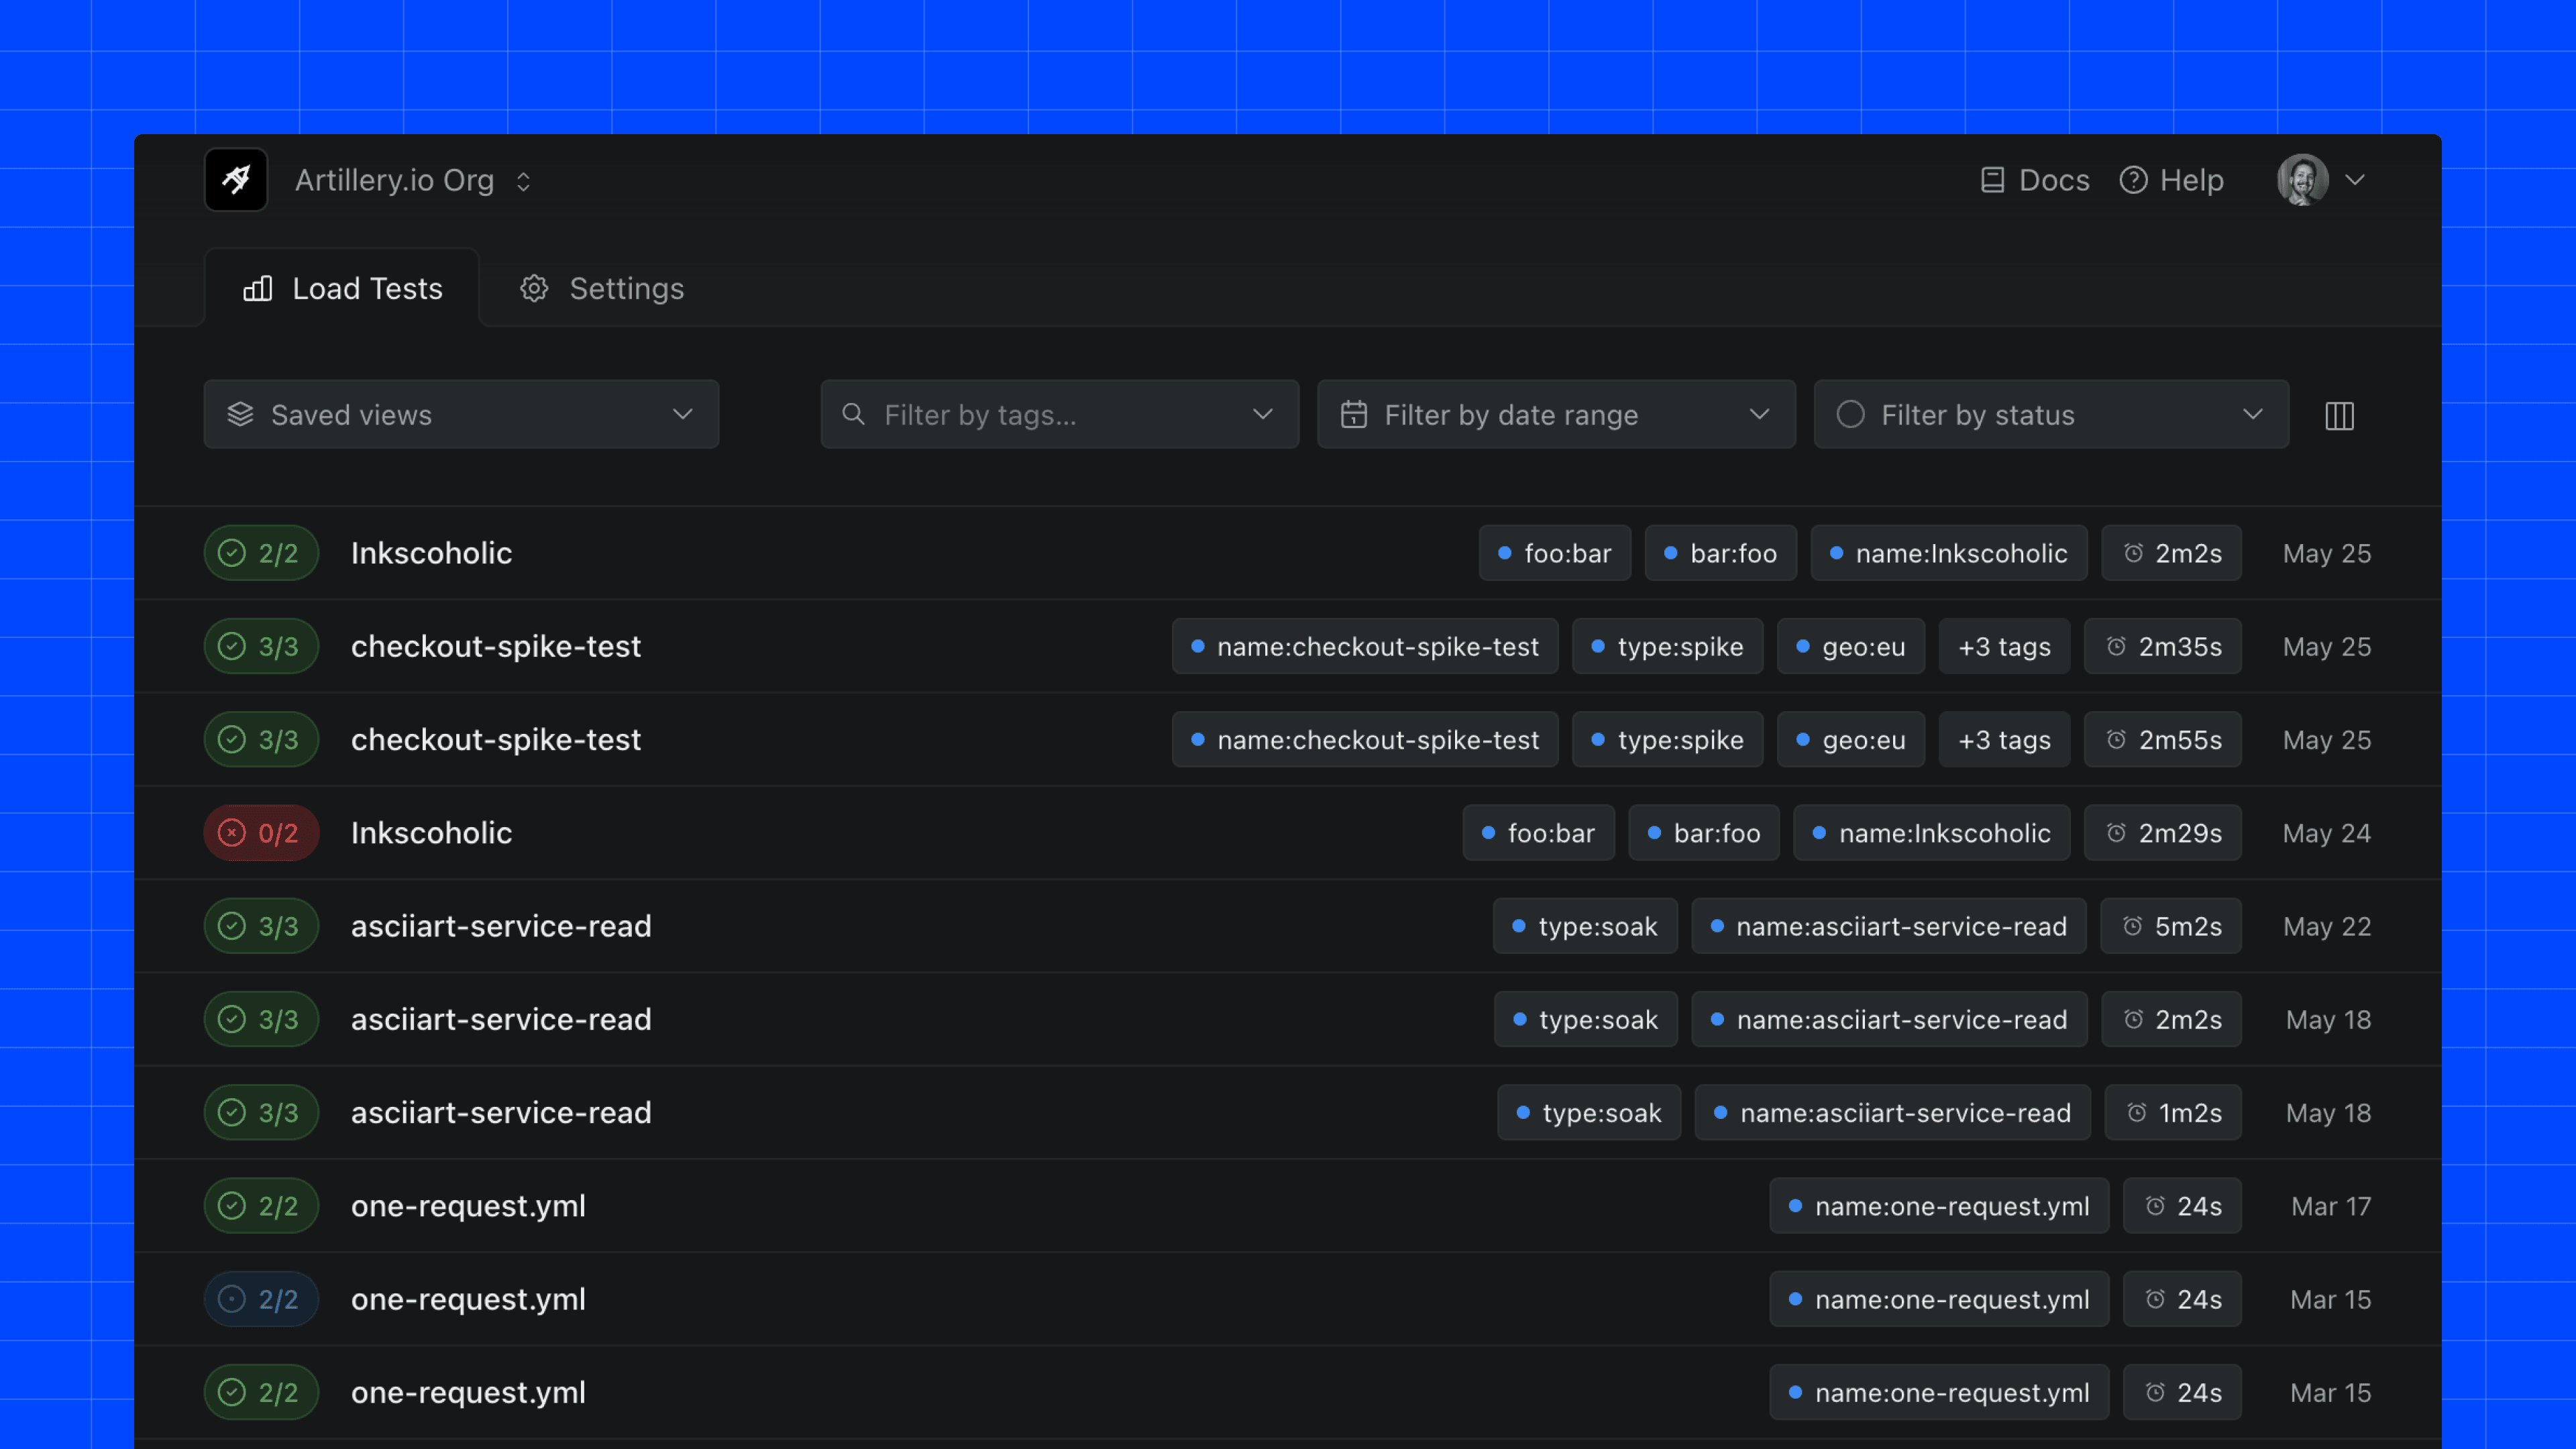This screenshot has width=2576, height=1449.
Task: Click the pending 2/2 status badge
Action: click(x=261, y=1299)
